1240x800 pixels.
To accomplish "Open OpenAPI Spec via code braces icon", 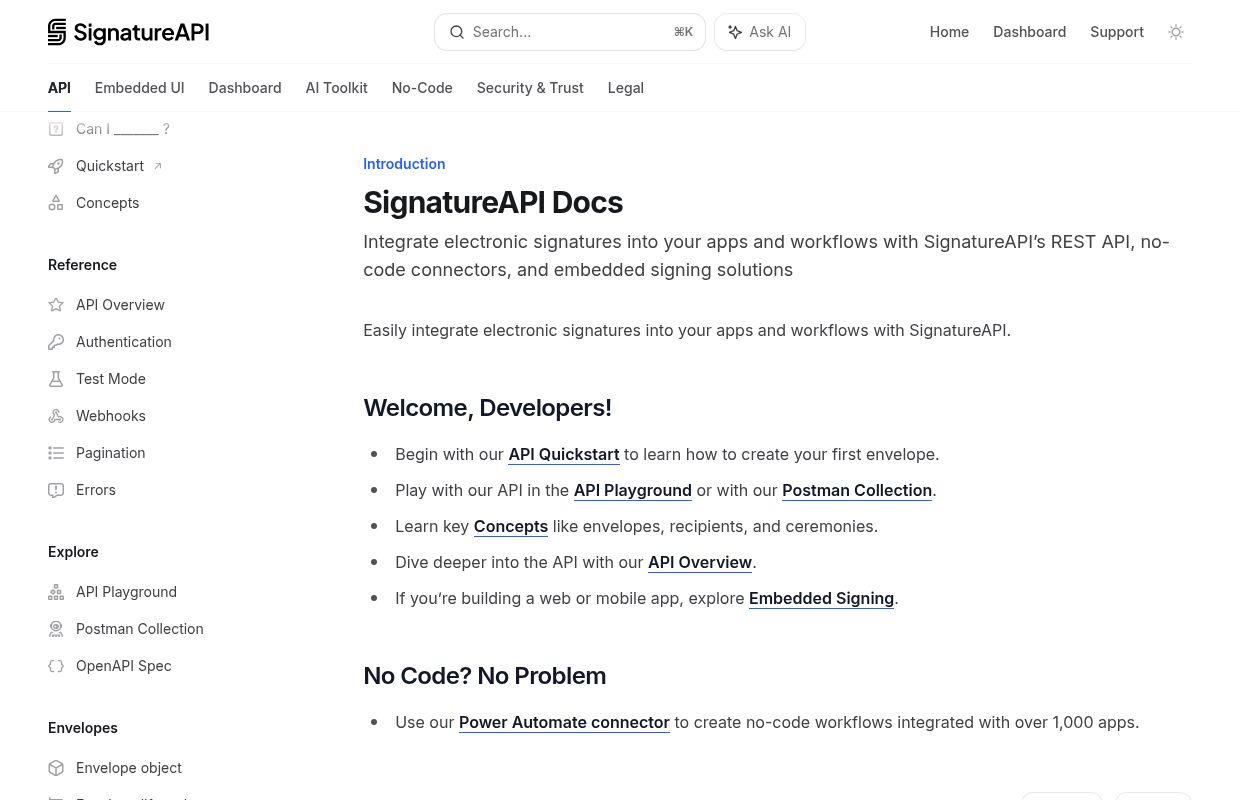I will (x=56, y=666).
